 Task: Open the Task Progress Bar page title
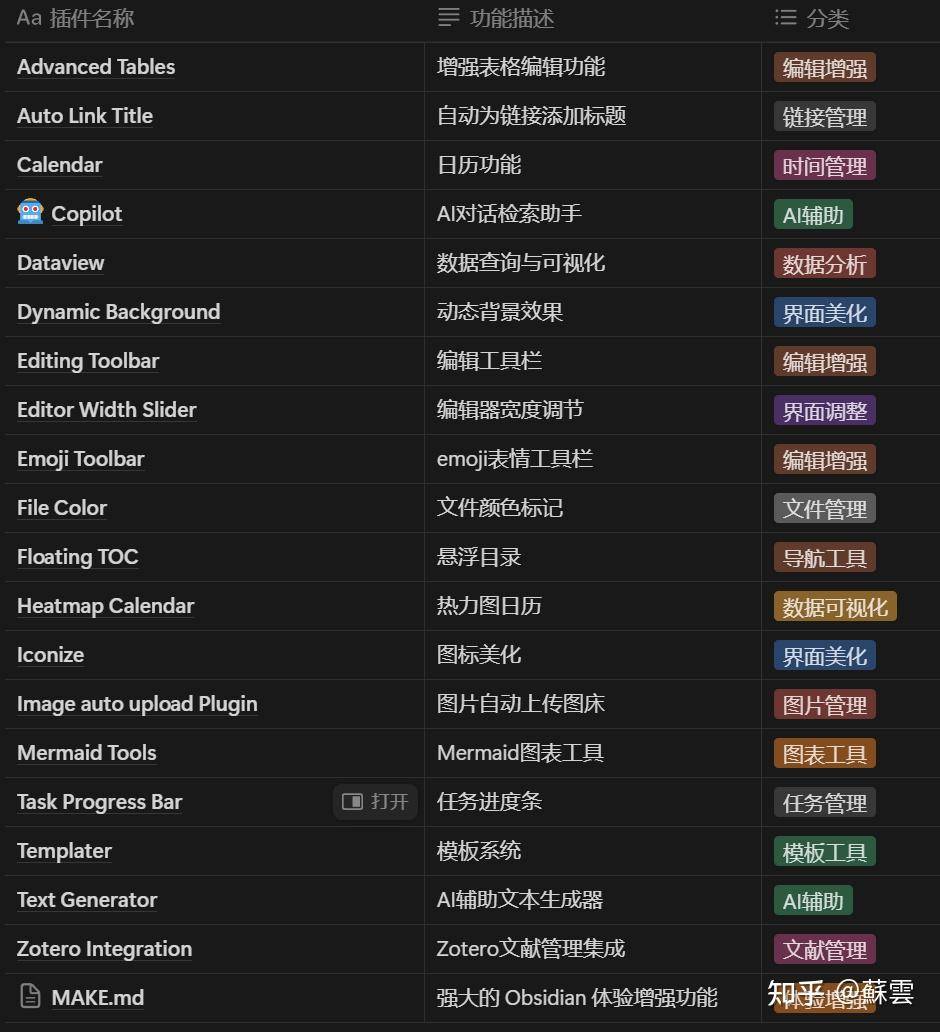click(x=99, y=802)
